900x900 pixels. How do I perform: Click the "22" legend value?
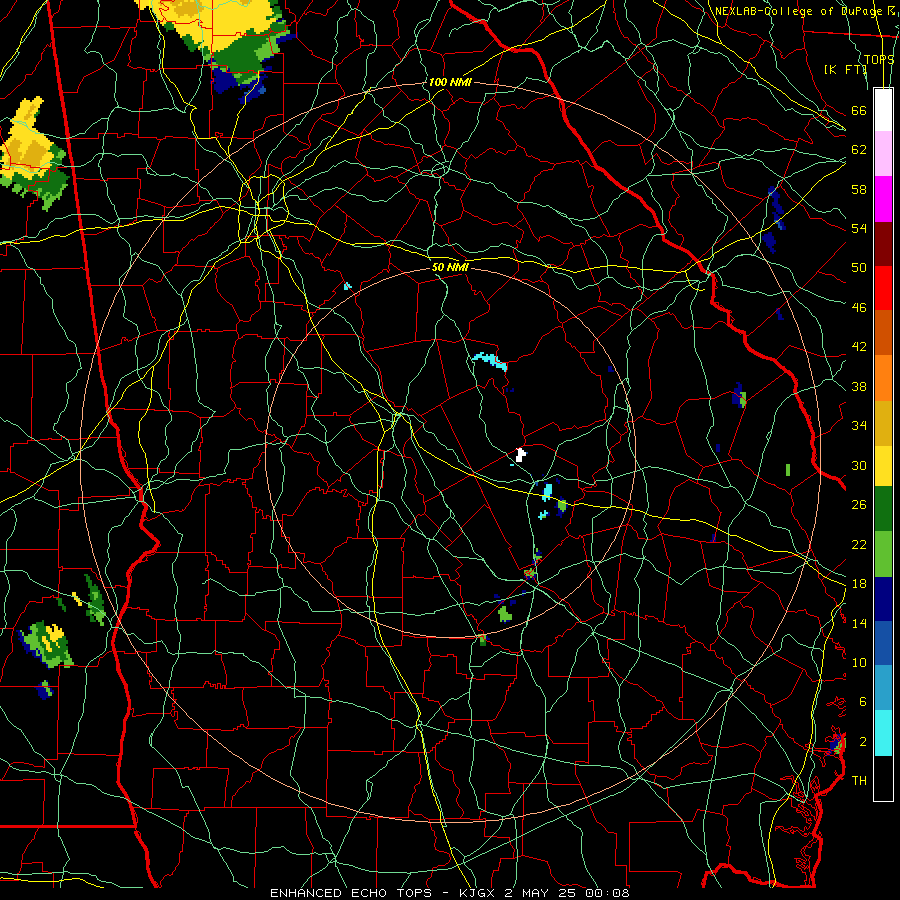859,544
